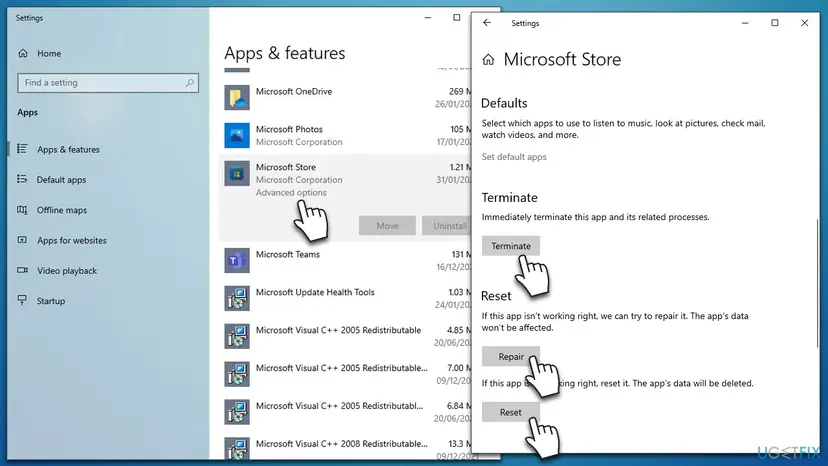Click the Visual C++ 2005 Redistributable 4.85 icon

point(237,337)
